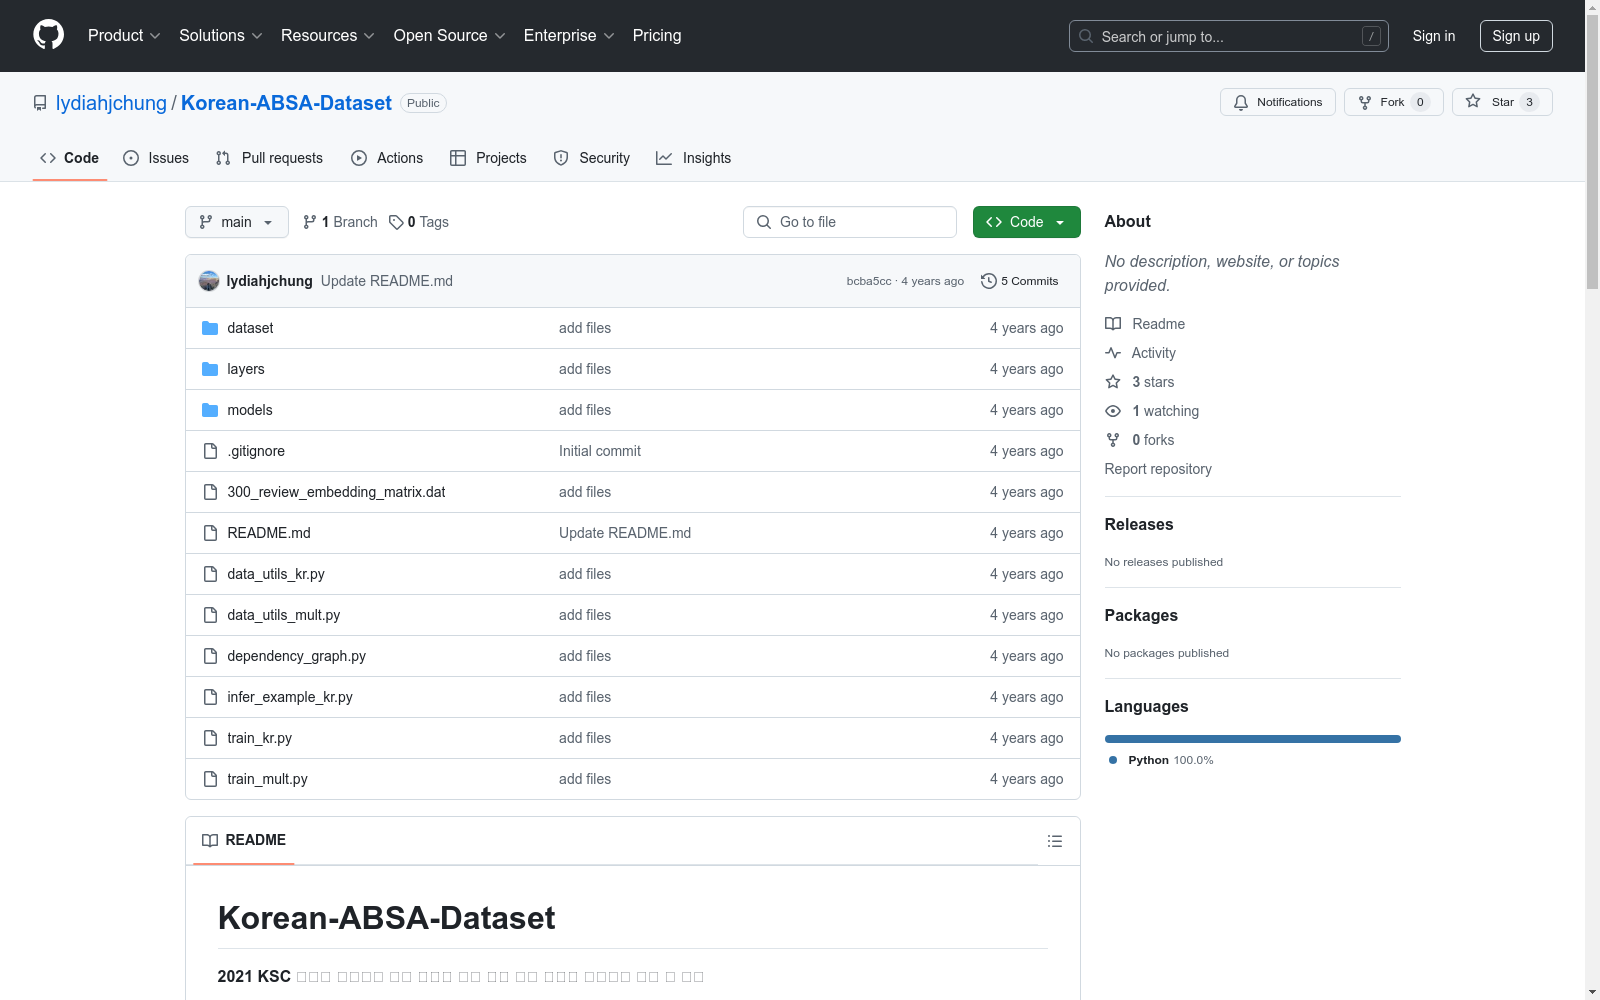
Task: Switch to the Projects tab
Action: pos(488,158)
